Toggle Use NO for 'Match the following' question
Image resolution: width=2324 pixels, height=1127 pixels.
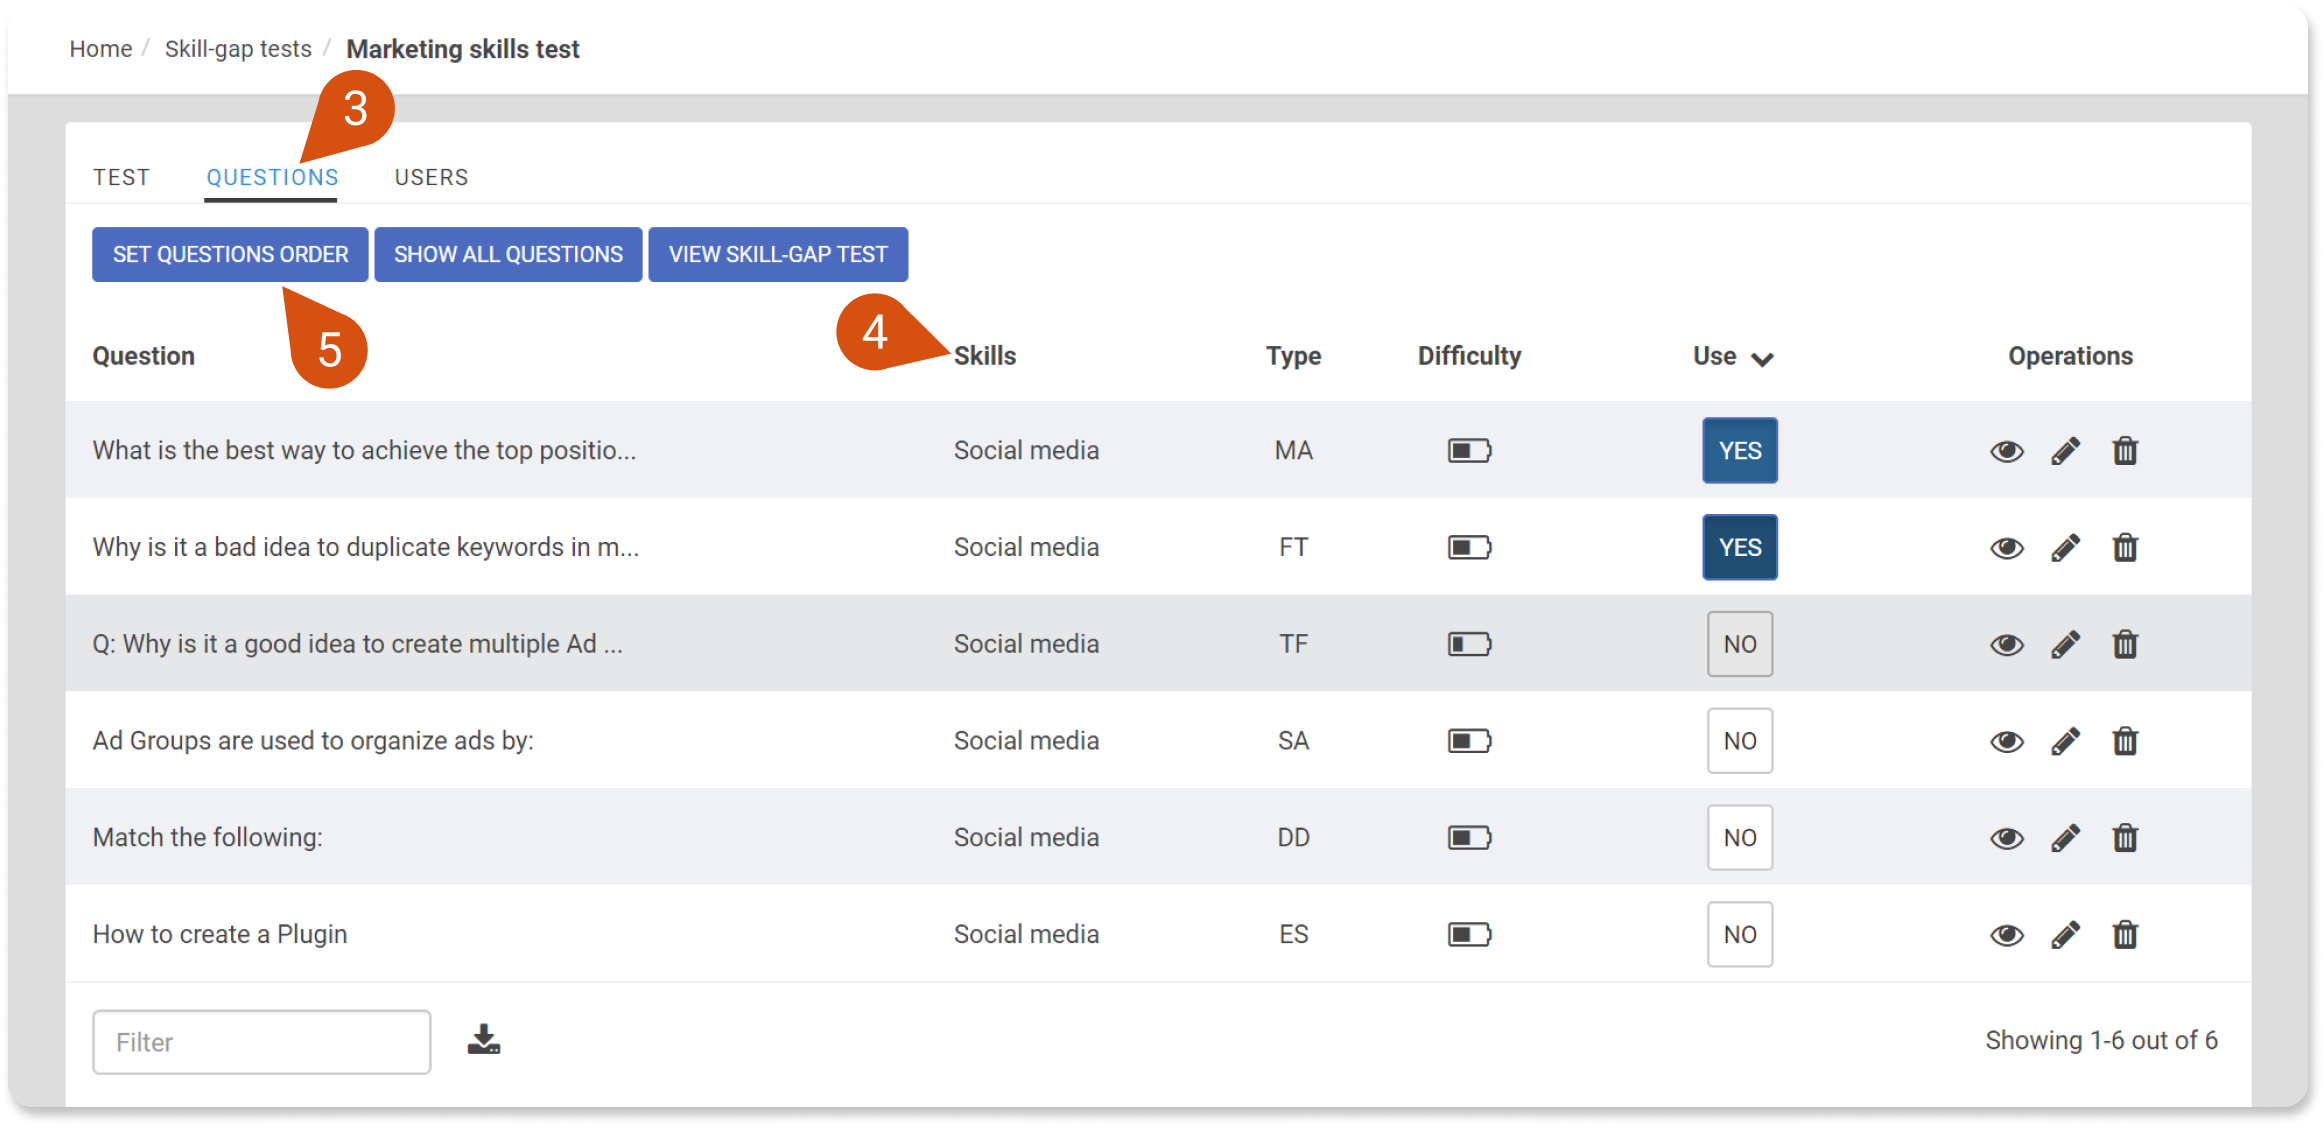point(1740,838)
